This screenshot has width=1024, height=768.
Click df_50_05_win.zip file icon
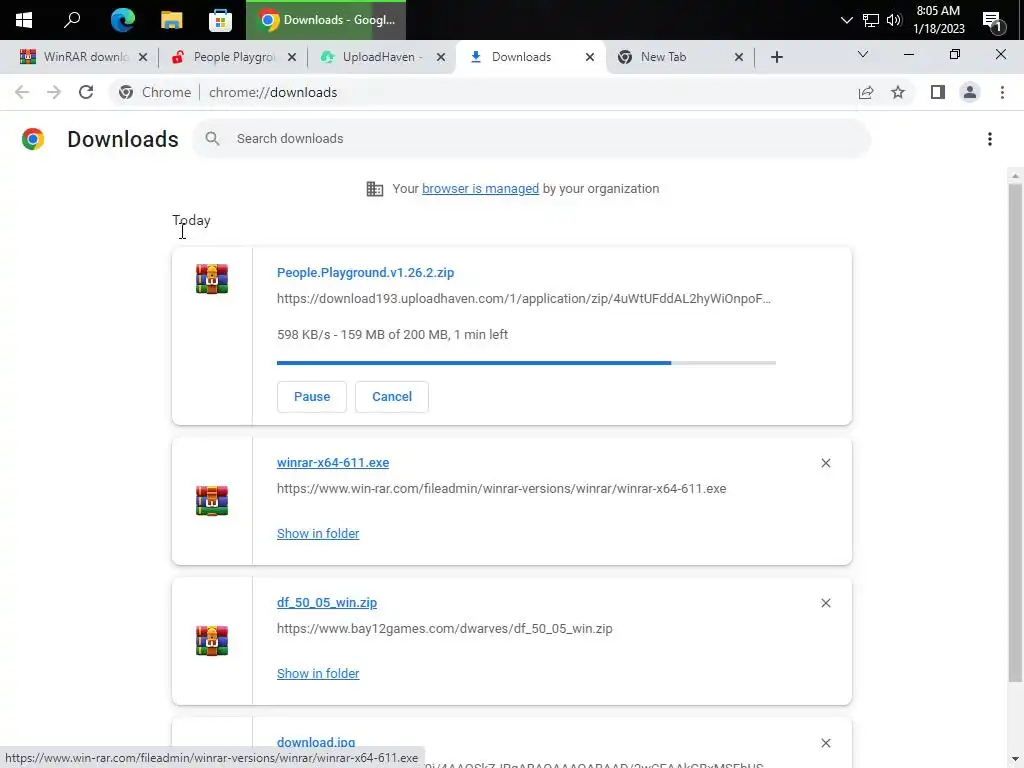pos(212,641)
